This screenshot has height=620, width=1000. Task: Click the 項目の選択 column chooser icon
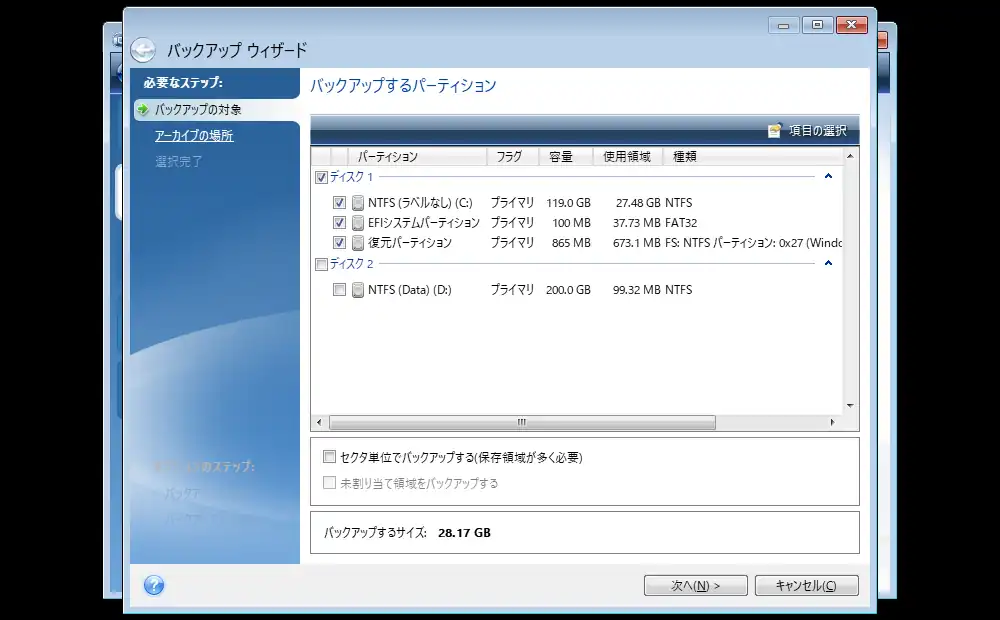pyautogui.click(x=774, y=130)
